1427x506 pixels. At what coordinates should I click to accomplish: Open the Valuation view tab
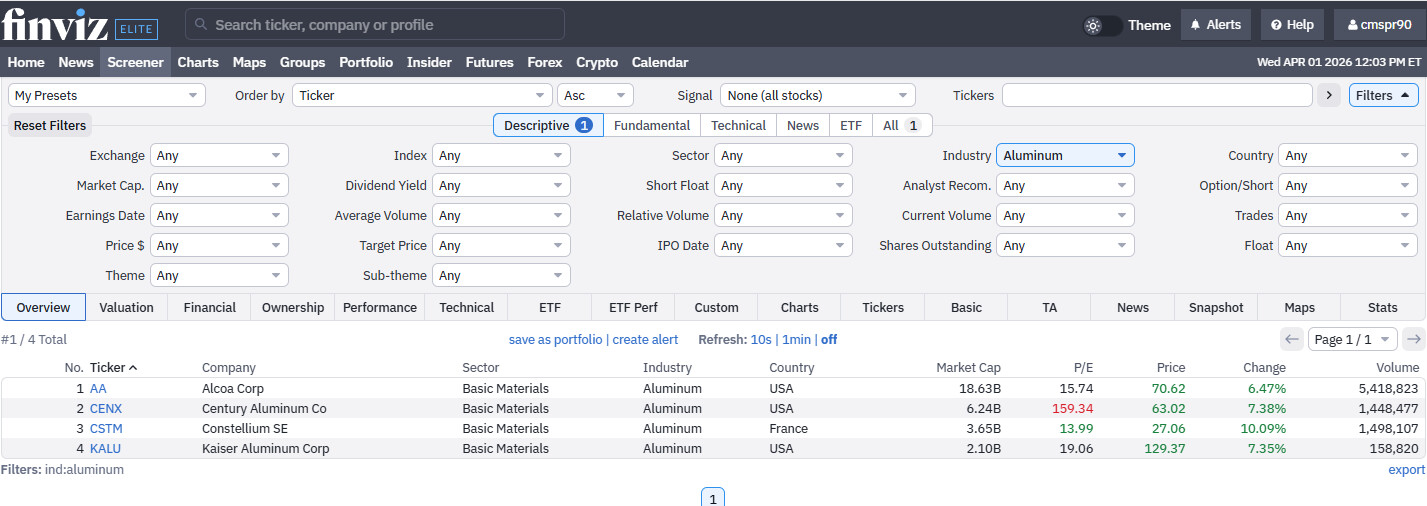pos(126,308)
